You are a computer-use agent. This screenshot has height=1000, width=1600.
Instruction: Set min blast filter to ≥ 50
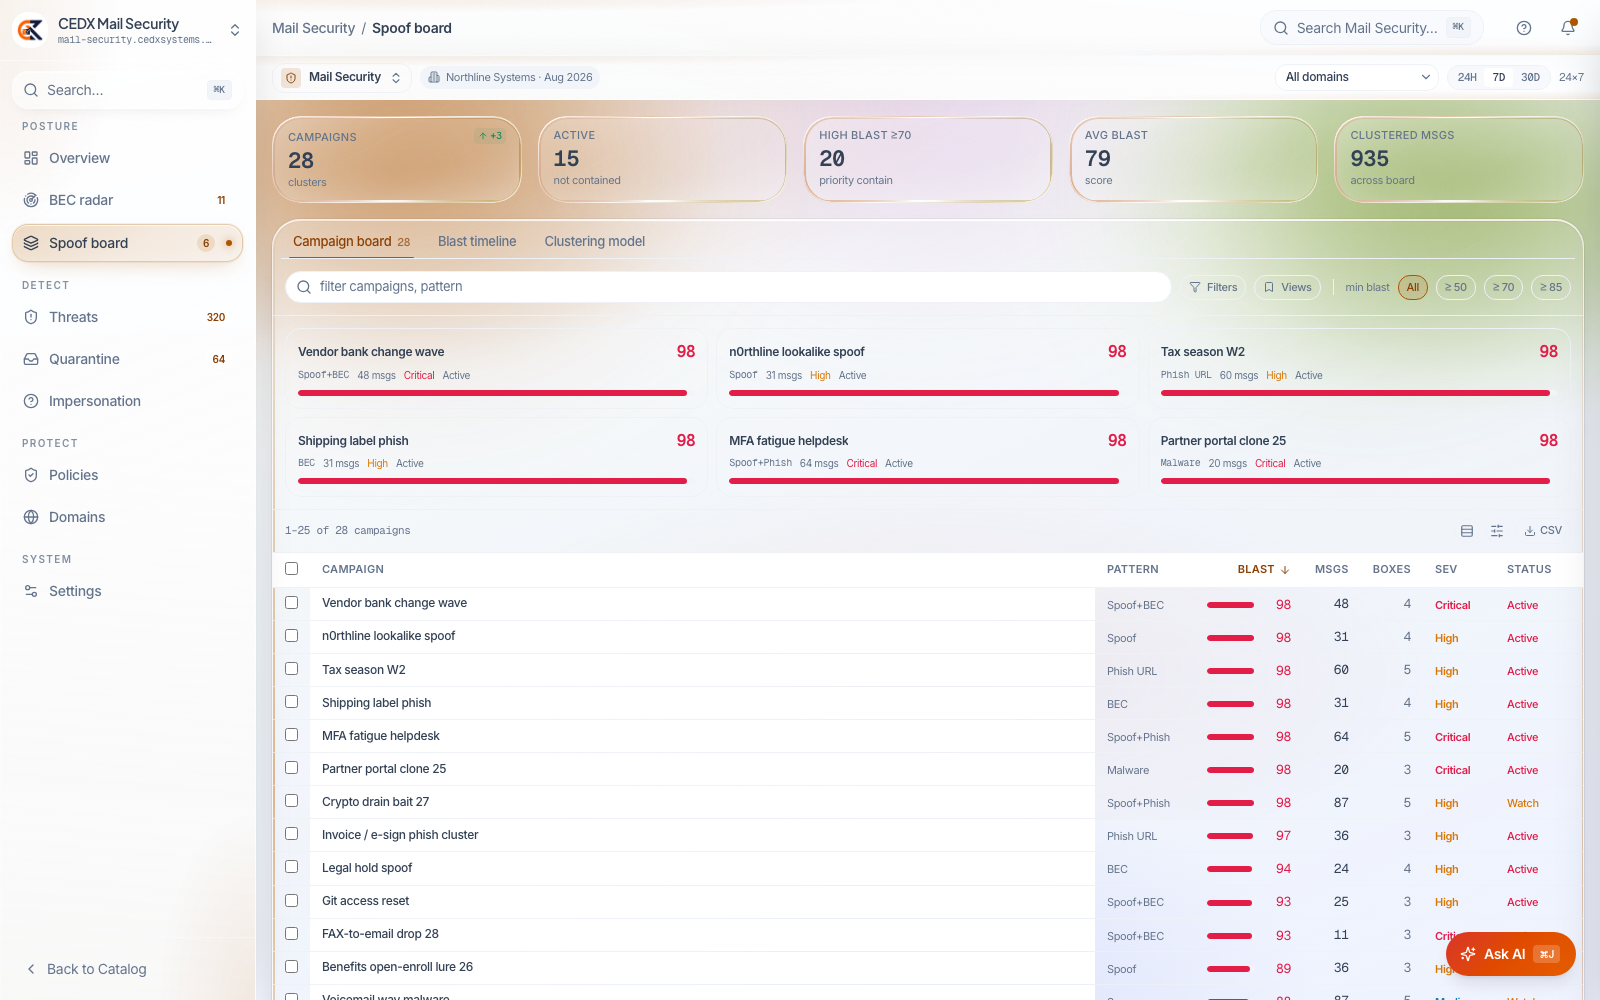pyautogui.click(x=1456, y=287)
